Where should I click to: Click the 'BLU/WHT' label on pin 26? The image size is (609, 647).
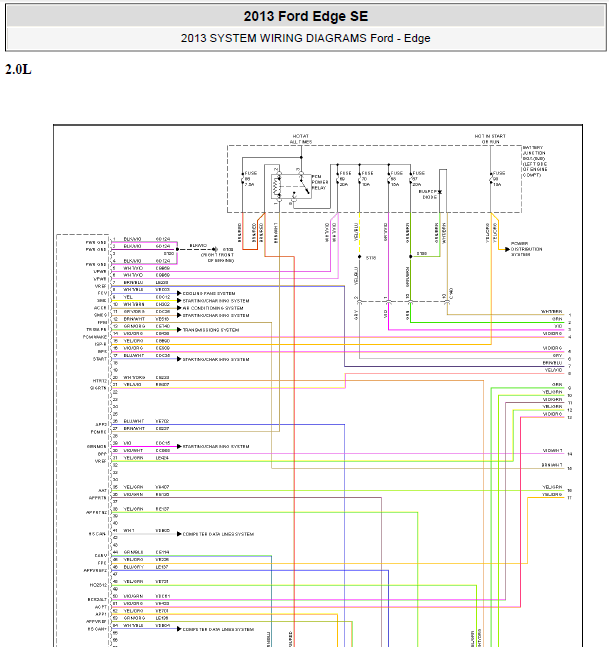coord(134,421)
